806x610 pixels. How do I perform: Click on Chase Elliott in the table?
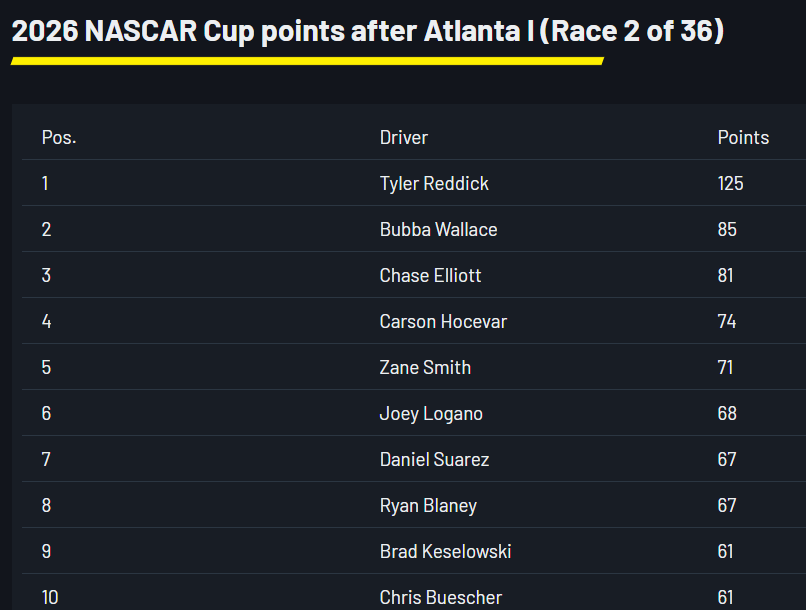(x=430, y=276)
